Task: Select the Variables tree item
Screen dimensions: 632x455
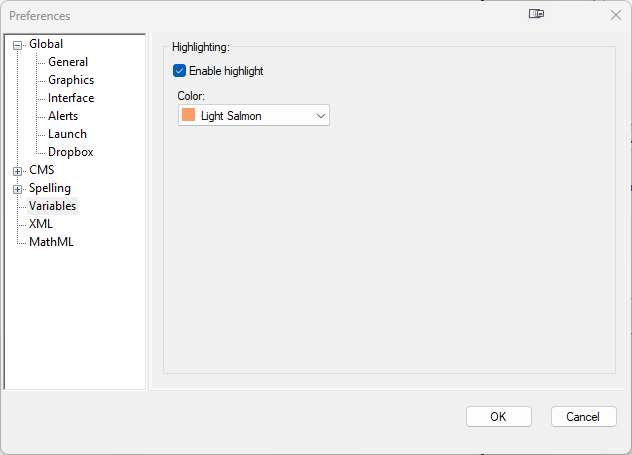Action: tap(52, 206)
